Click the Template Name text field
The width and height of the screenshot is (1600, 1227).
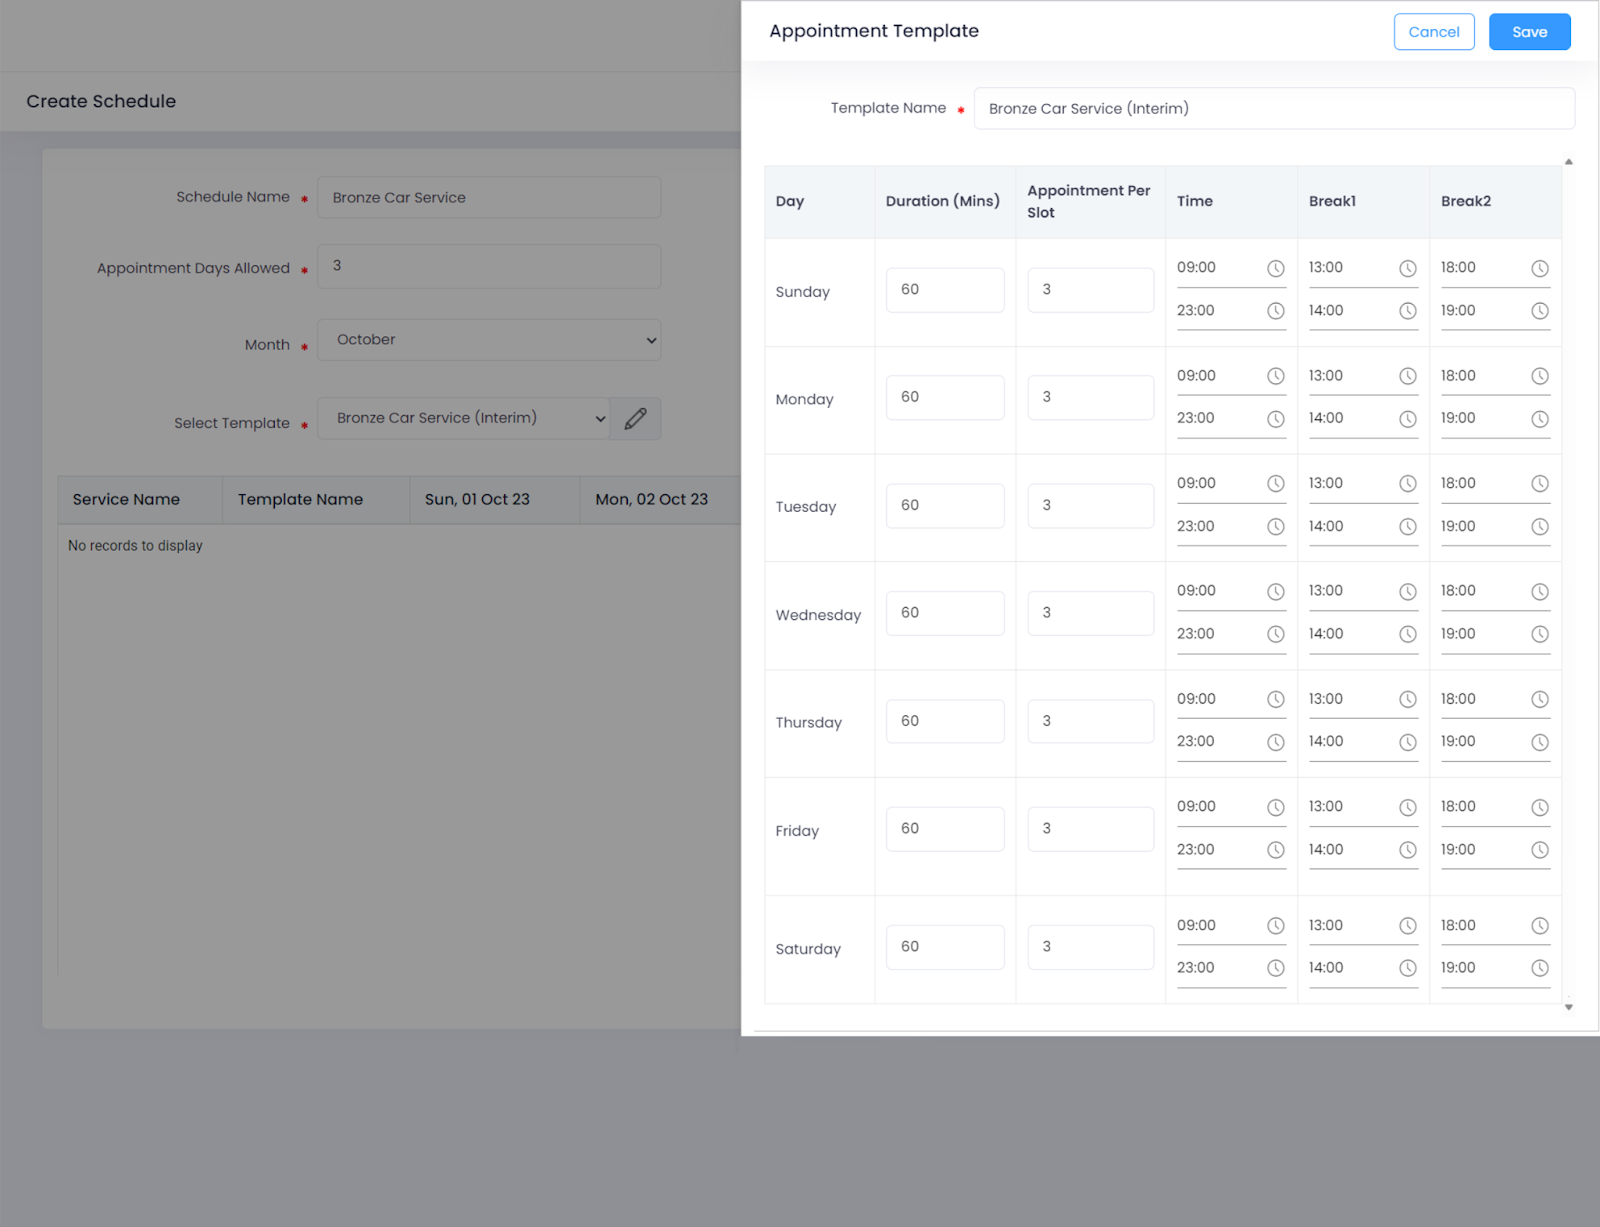click(1273, 109)
